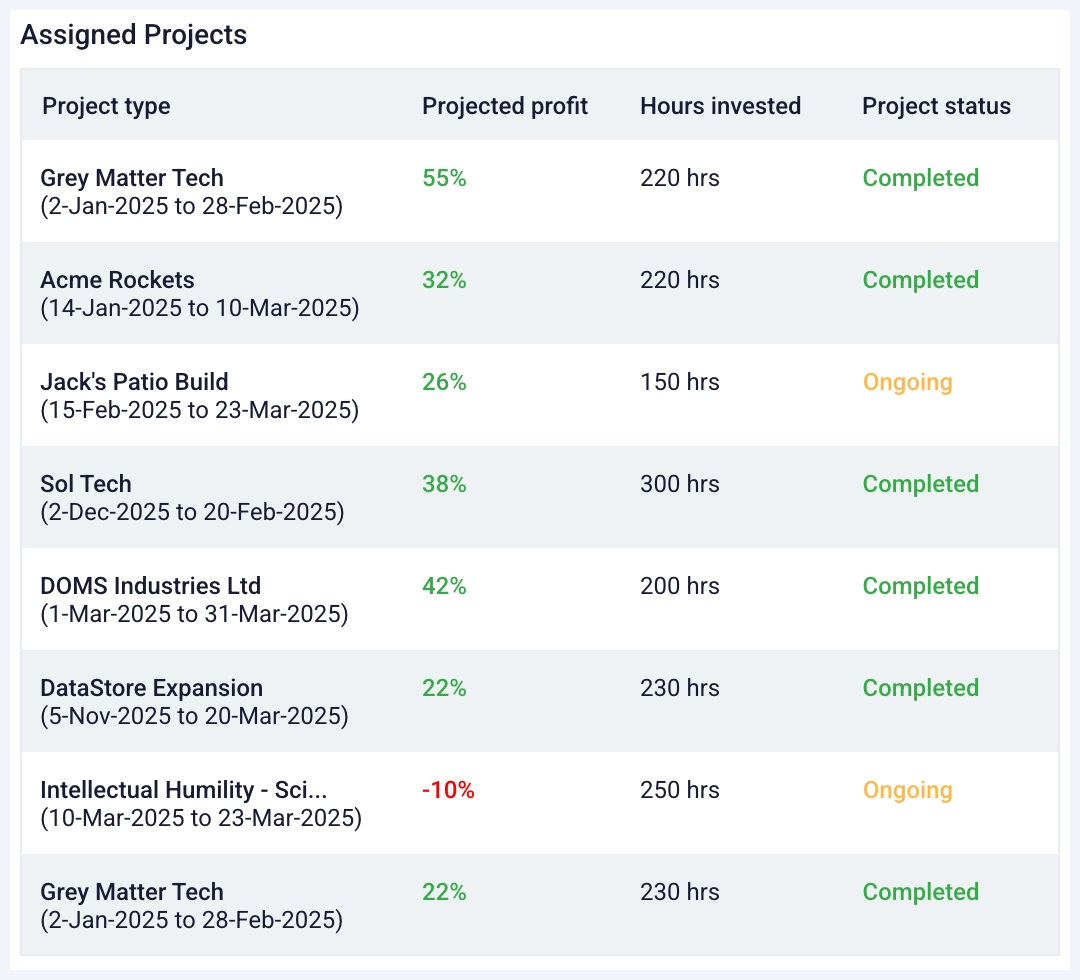The width and height of the screenshot is (1080, 980).
Task: Select the Project type column header
Action: point(106,105)
